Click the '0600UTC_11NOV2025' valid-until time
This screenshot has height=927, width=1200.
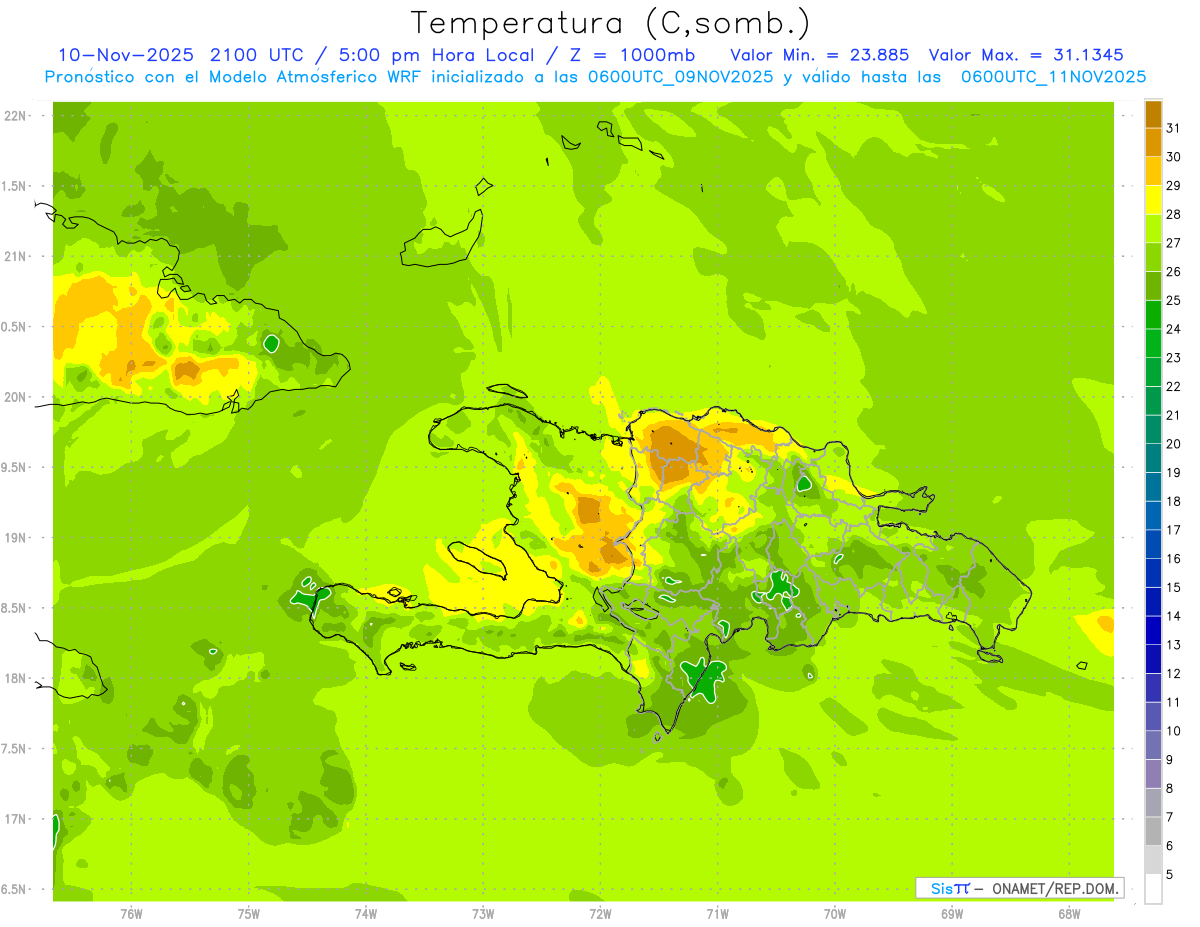(x=1053, y=76)
